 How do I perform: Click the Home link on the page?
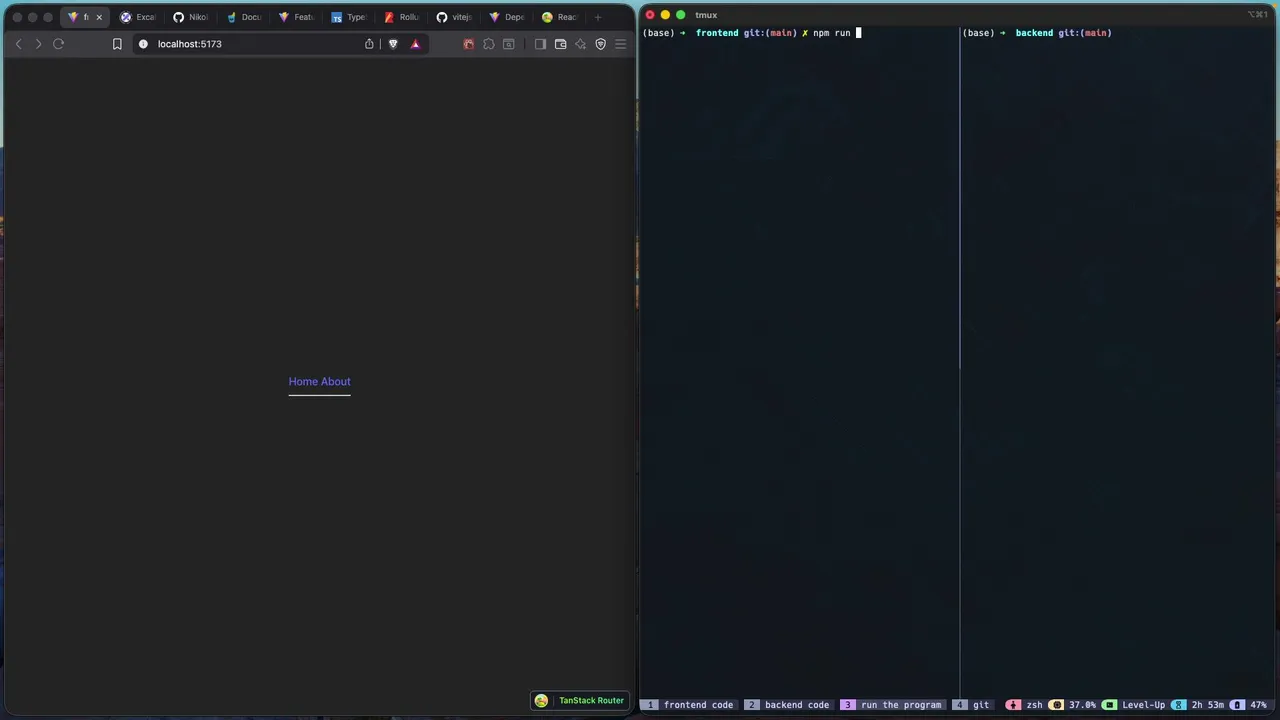302,381
